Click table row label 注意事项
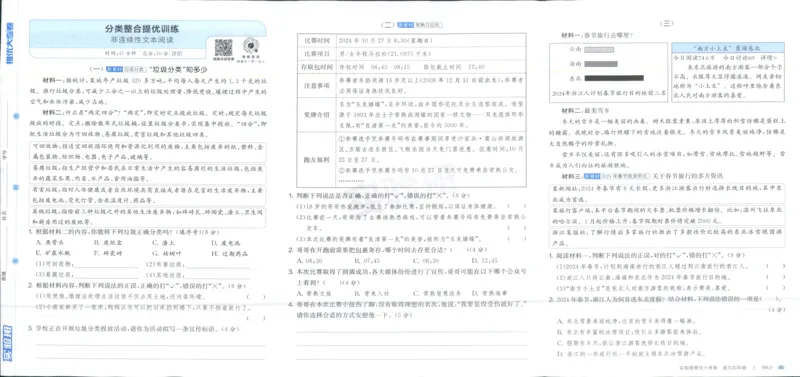 (317, 87)
